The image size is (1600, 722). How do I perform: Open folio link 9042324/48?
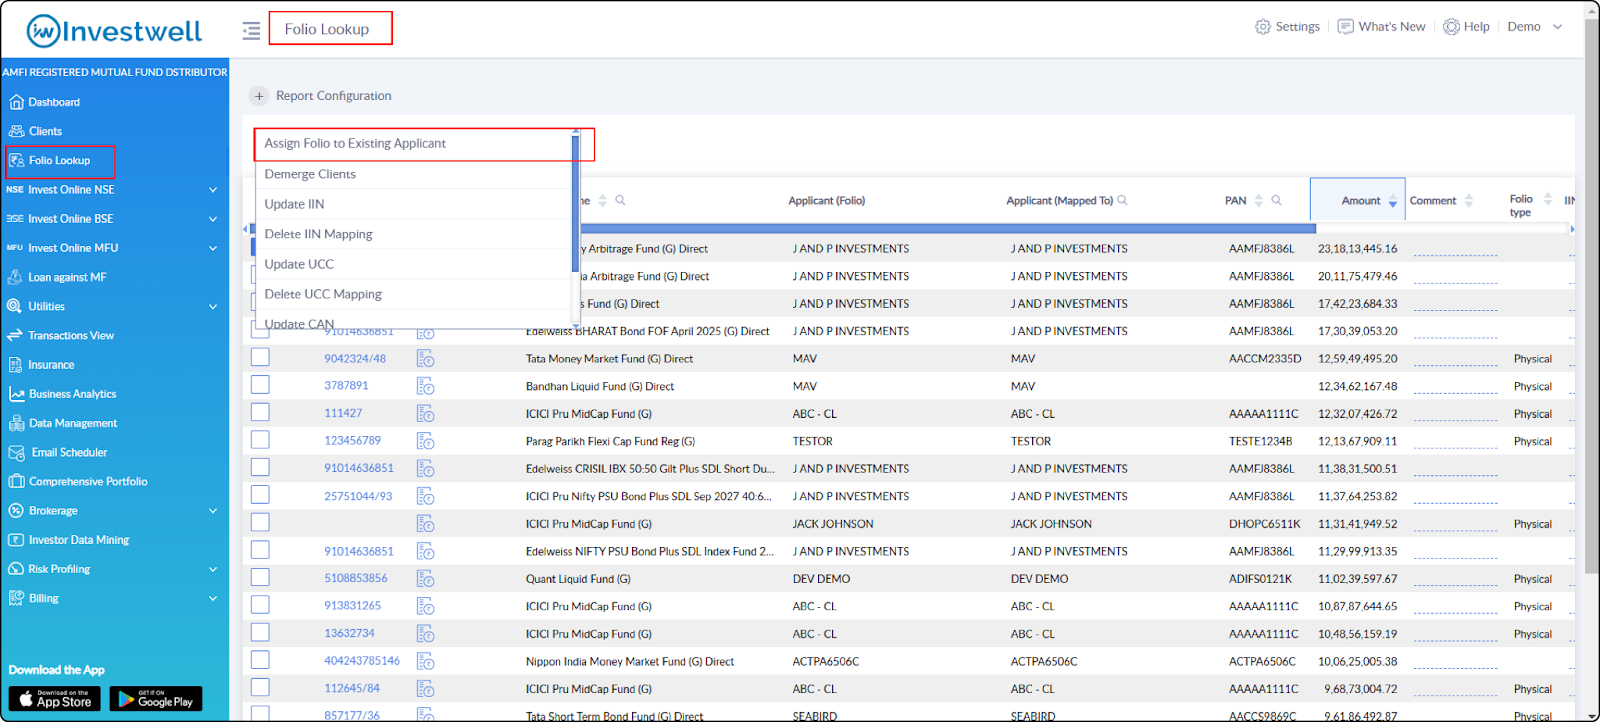tap(355, 359)
